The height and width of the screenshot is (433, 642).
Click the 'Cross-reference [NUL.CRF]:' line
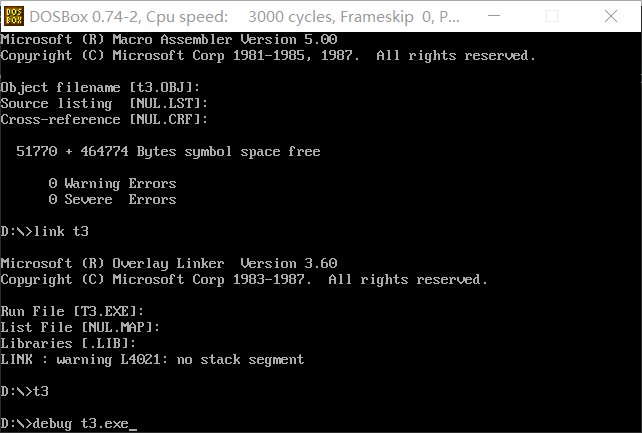(x=104, y=120)
